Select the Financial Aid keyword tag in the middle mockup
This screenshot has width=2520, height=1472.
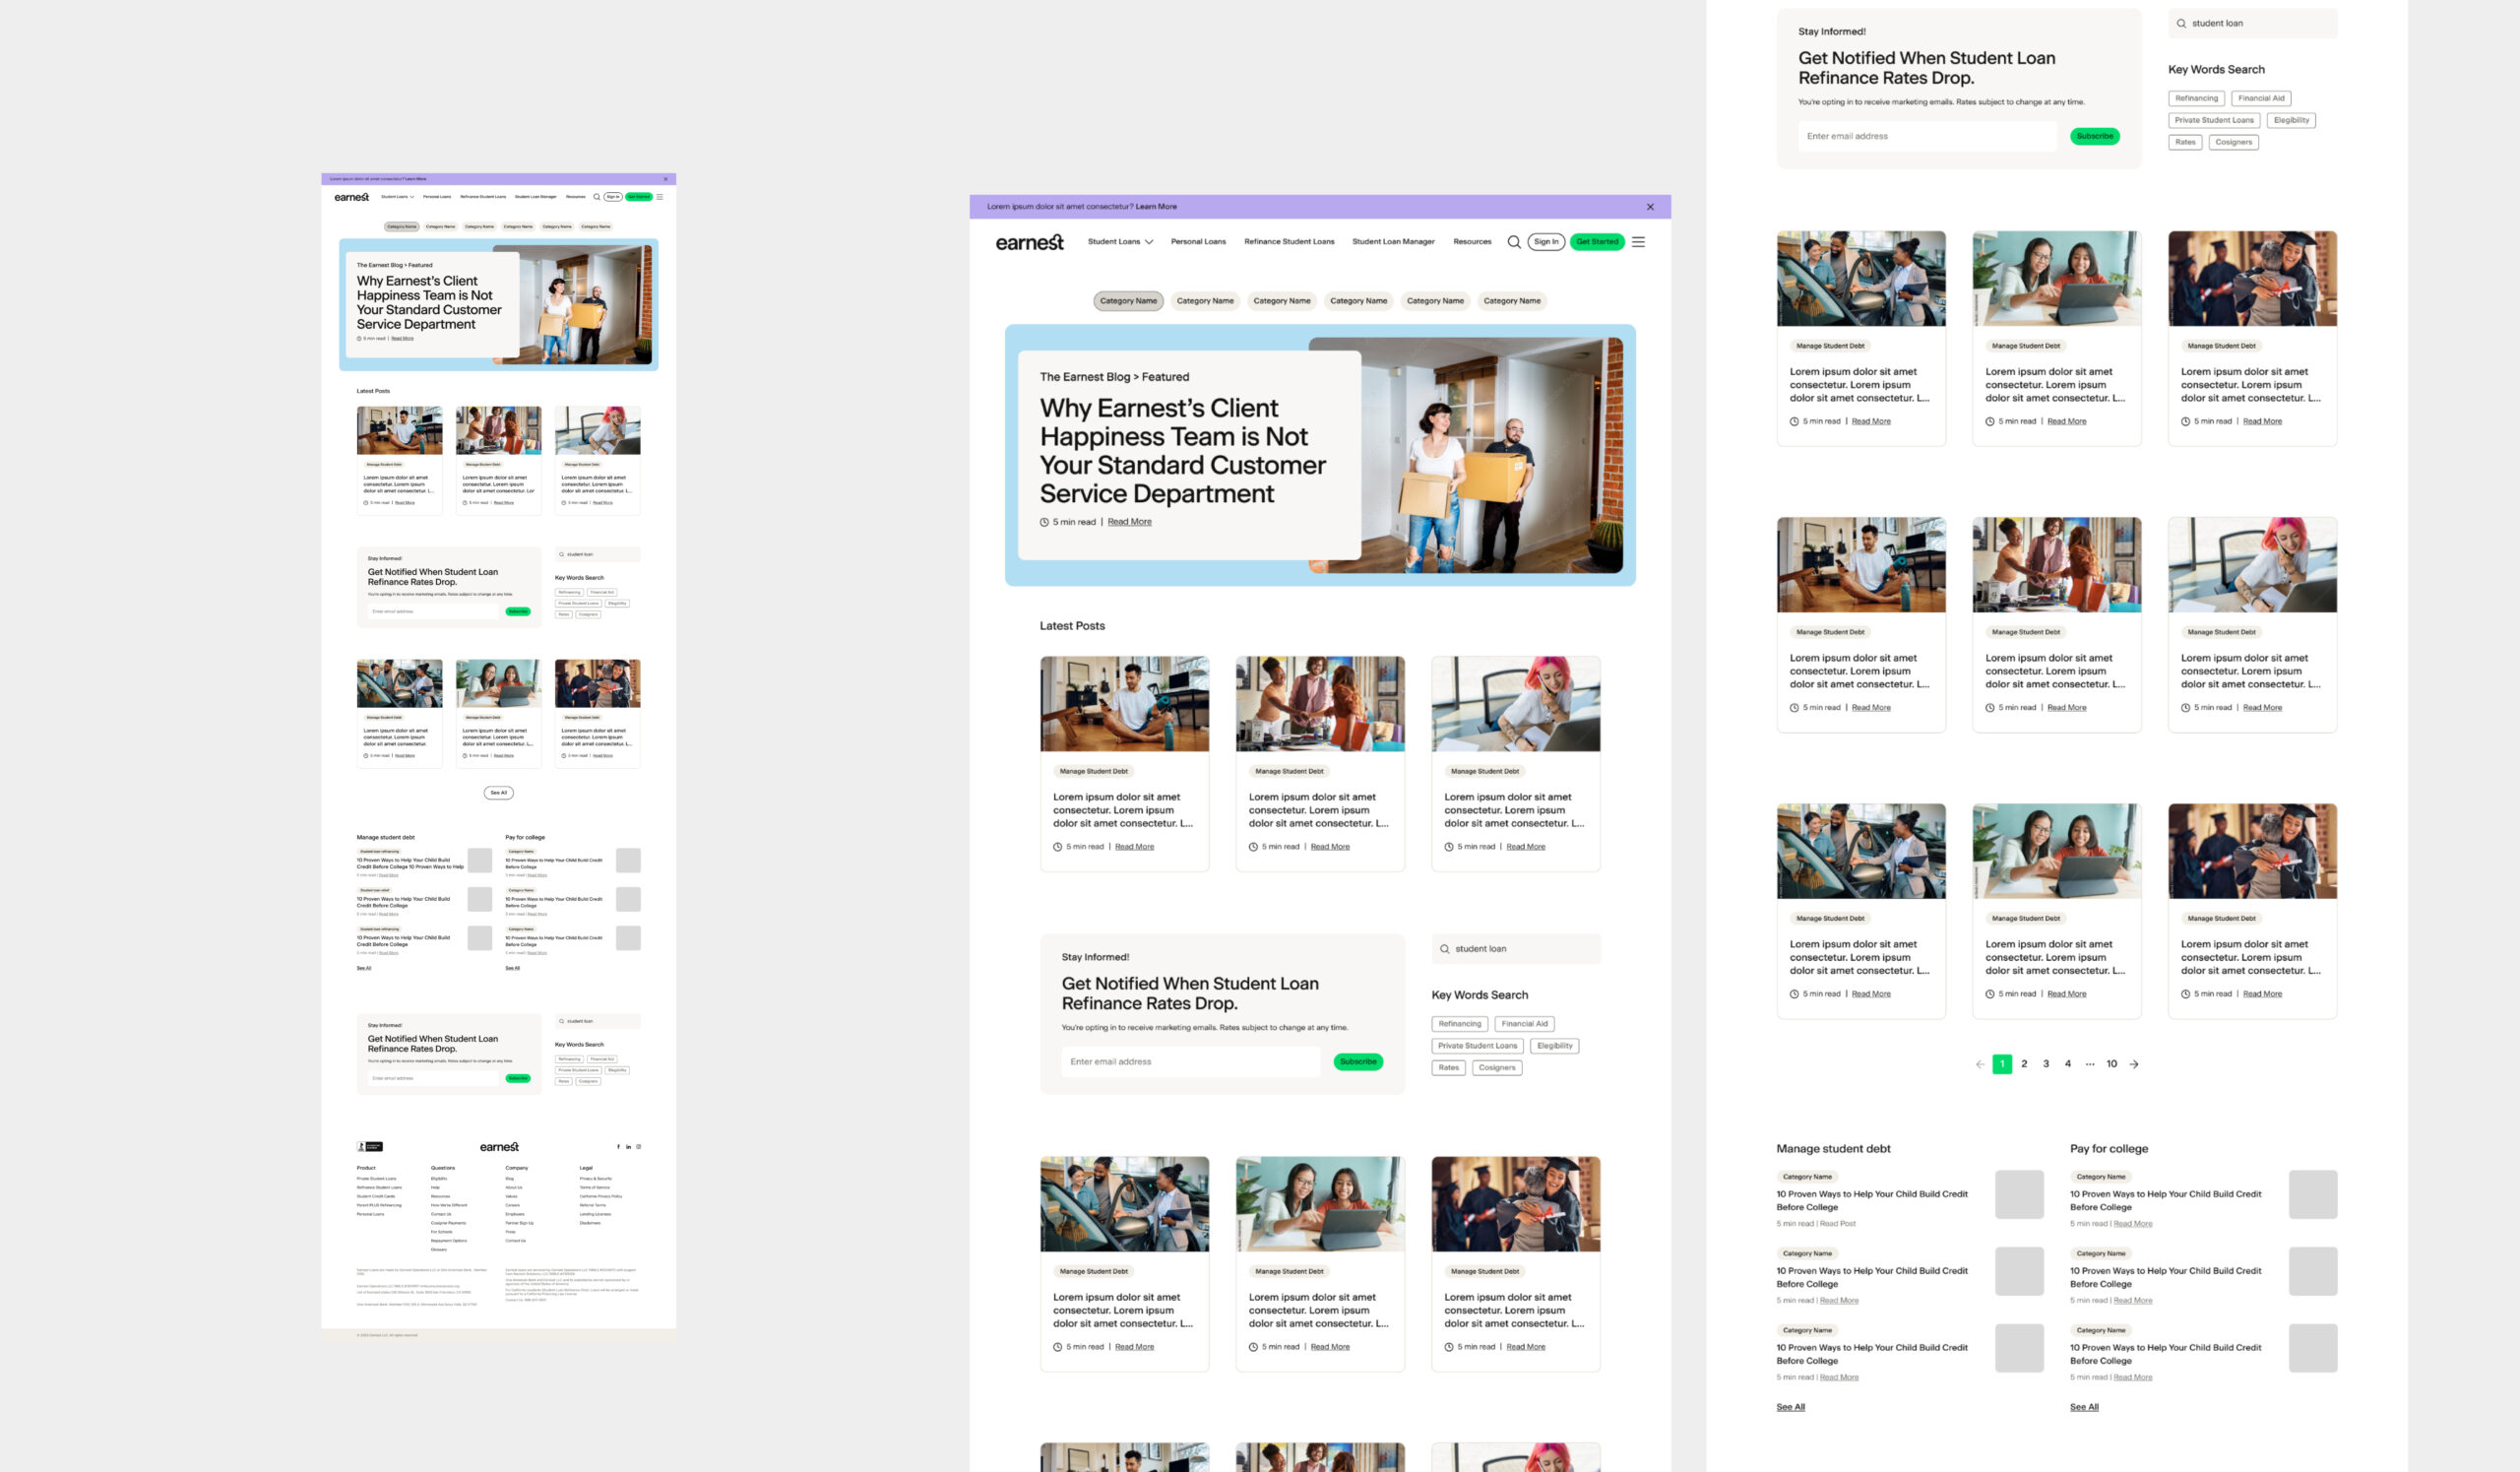(1524, 1024)
